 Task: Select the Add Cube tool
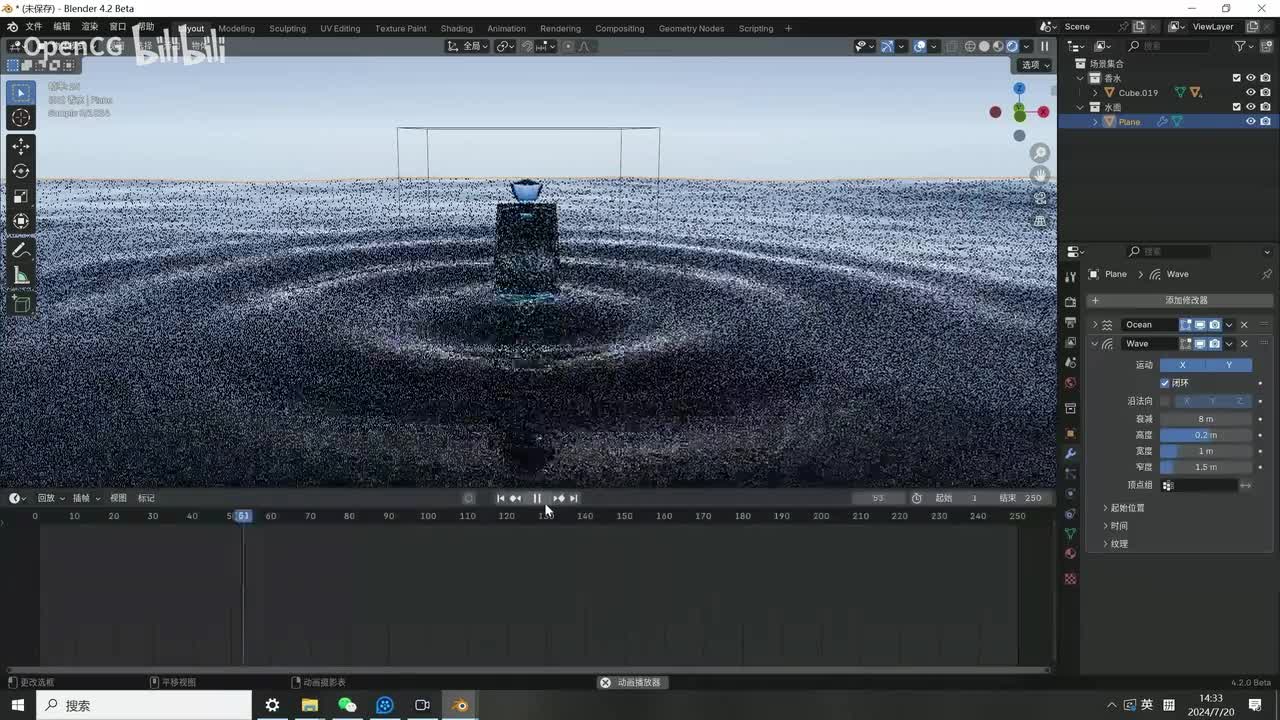(x=21, y=303)
